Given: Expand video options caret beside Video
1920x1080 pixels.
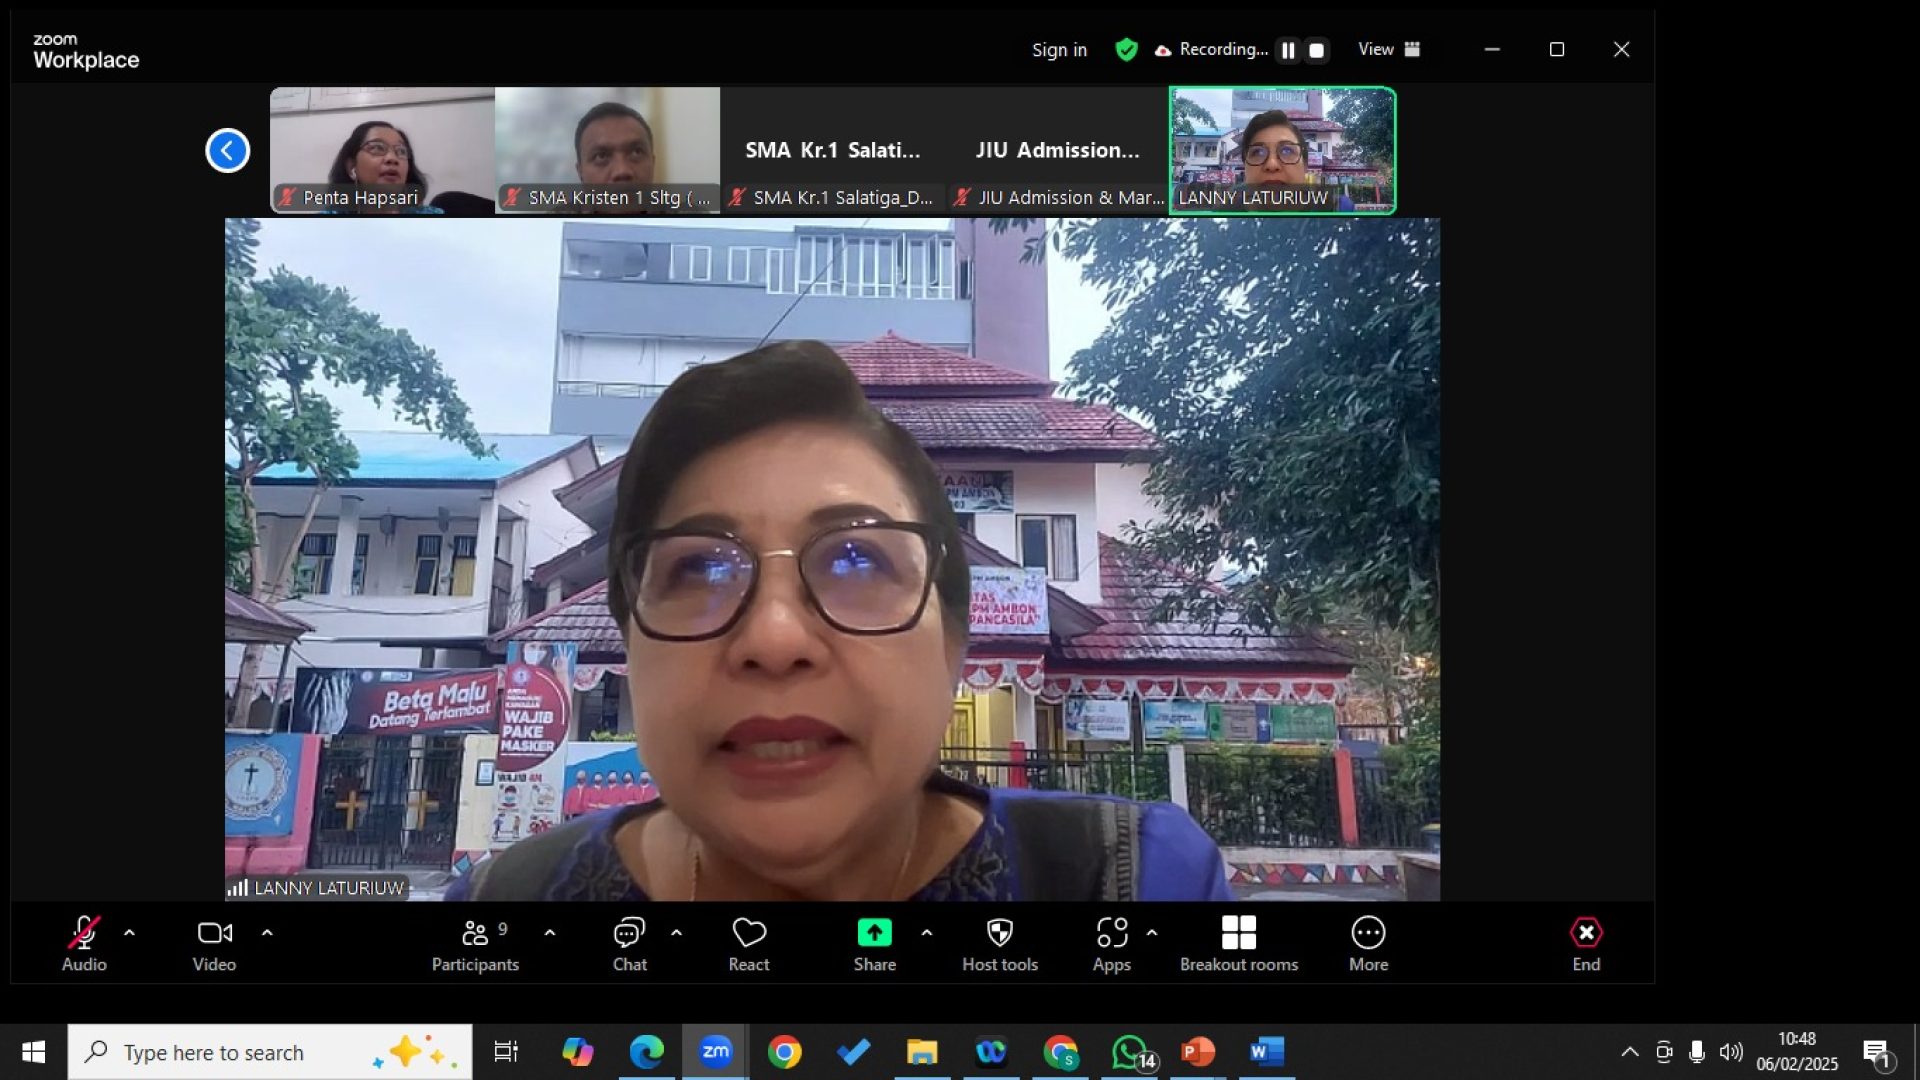Looking at the screenshot, I should [x=267, y=932].
